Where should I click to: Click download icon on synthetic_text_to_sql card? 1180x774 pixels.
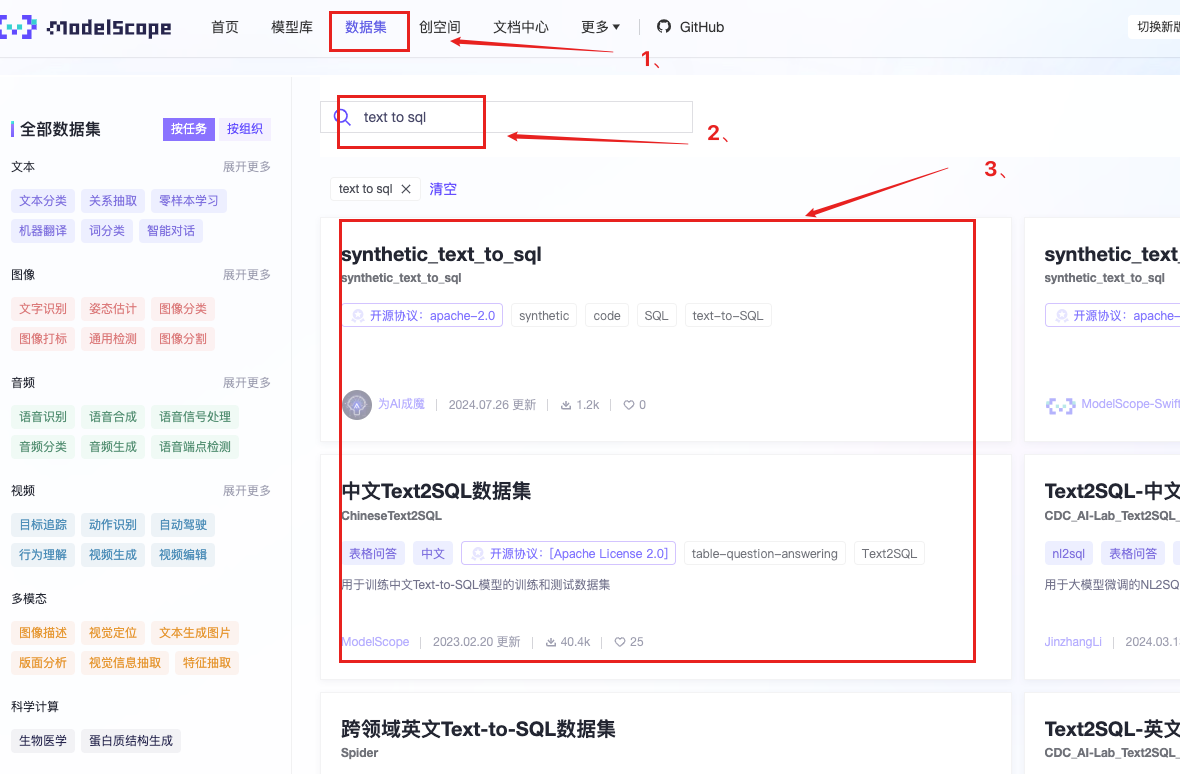(x=566, y=405)
